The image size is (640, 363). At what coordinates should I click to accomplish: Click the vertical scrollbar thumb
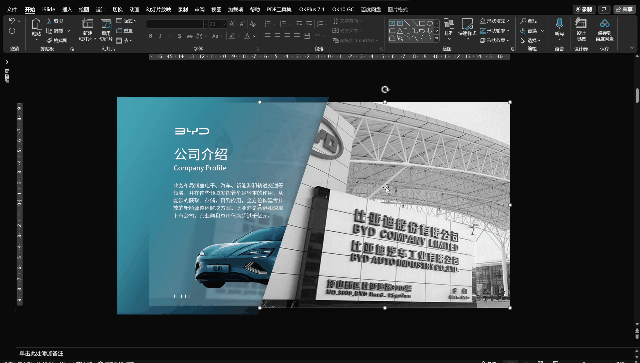637,96
